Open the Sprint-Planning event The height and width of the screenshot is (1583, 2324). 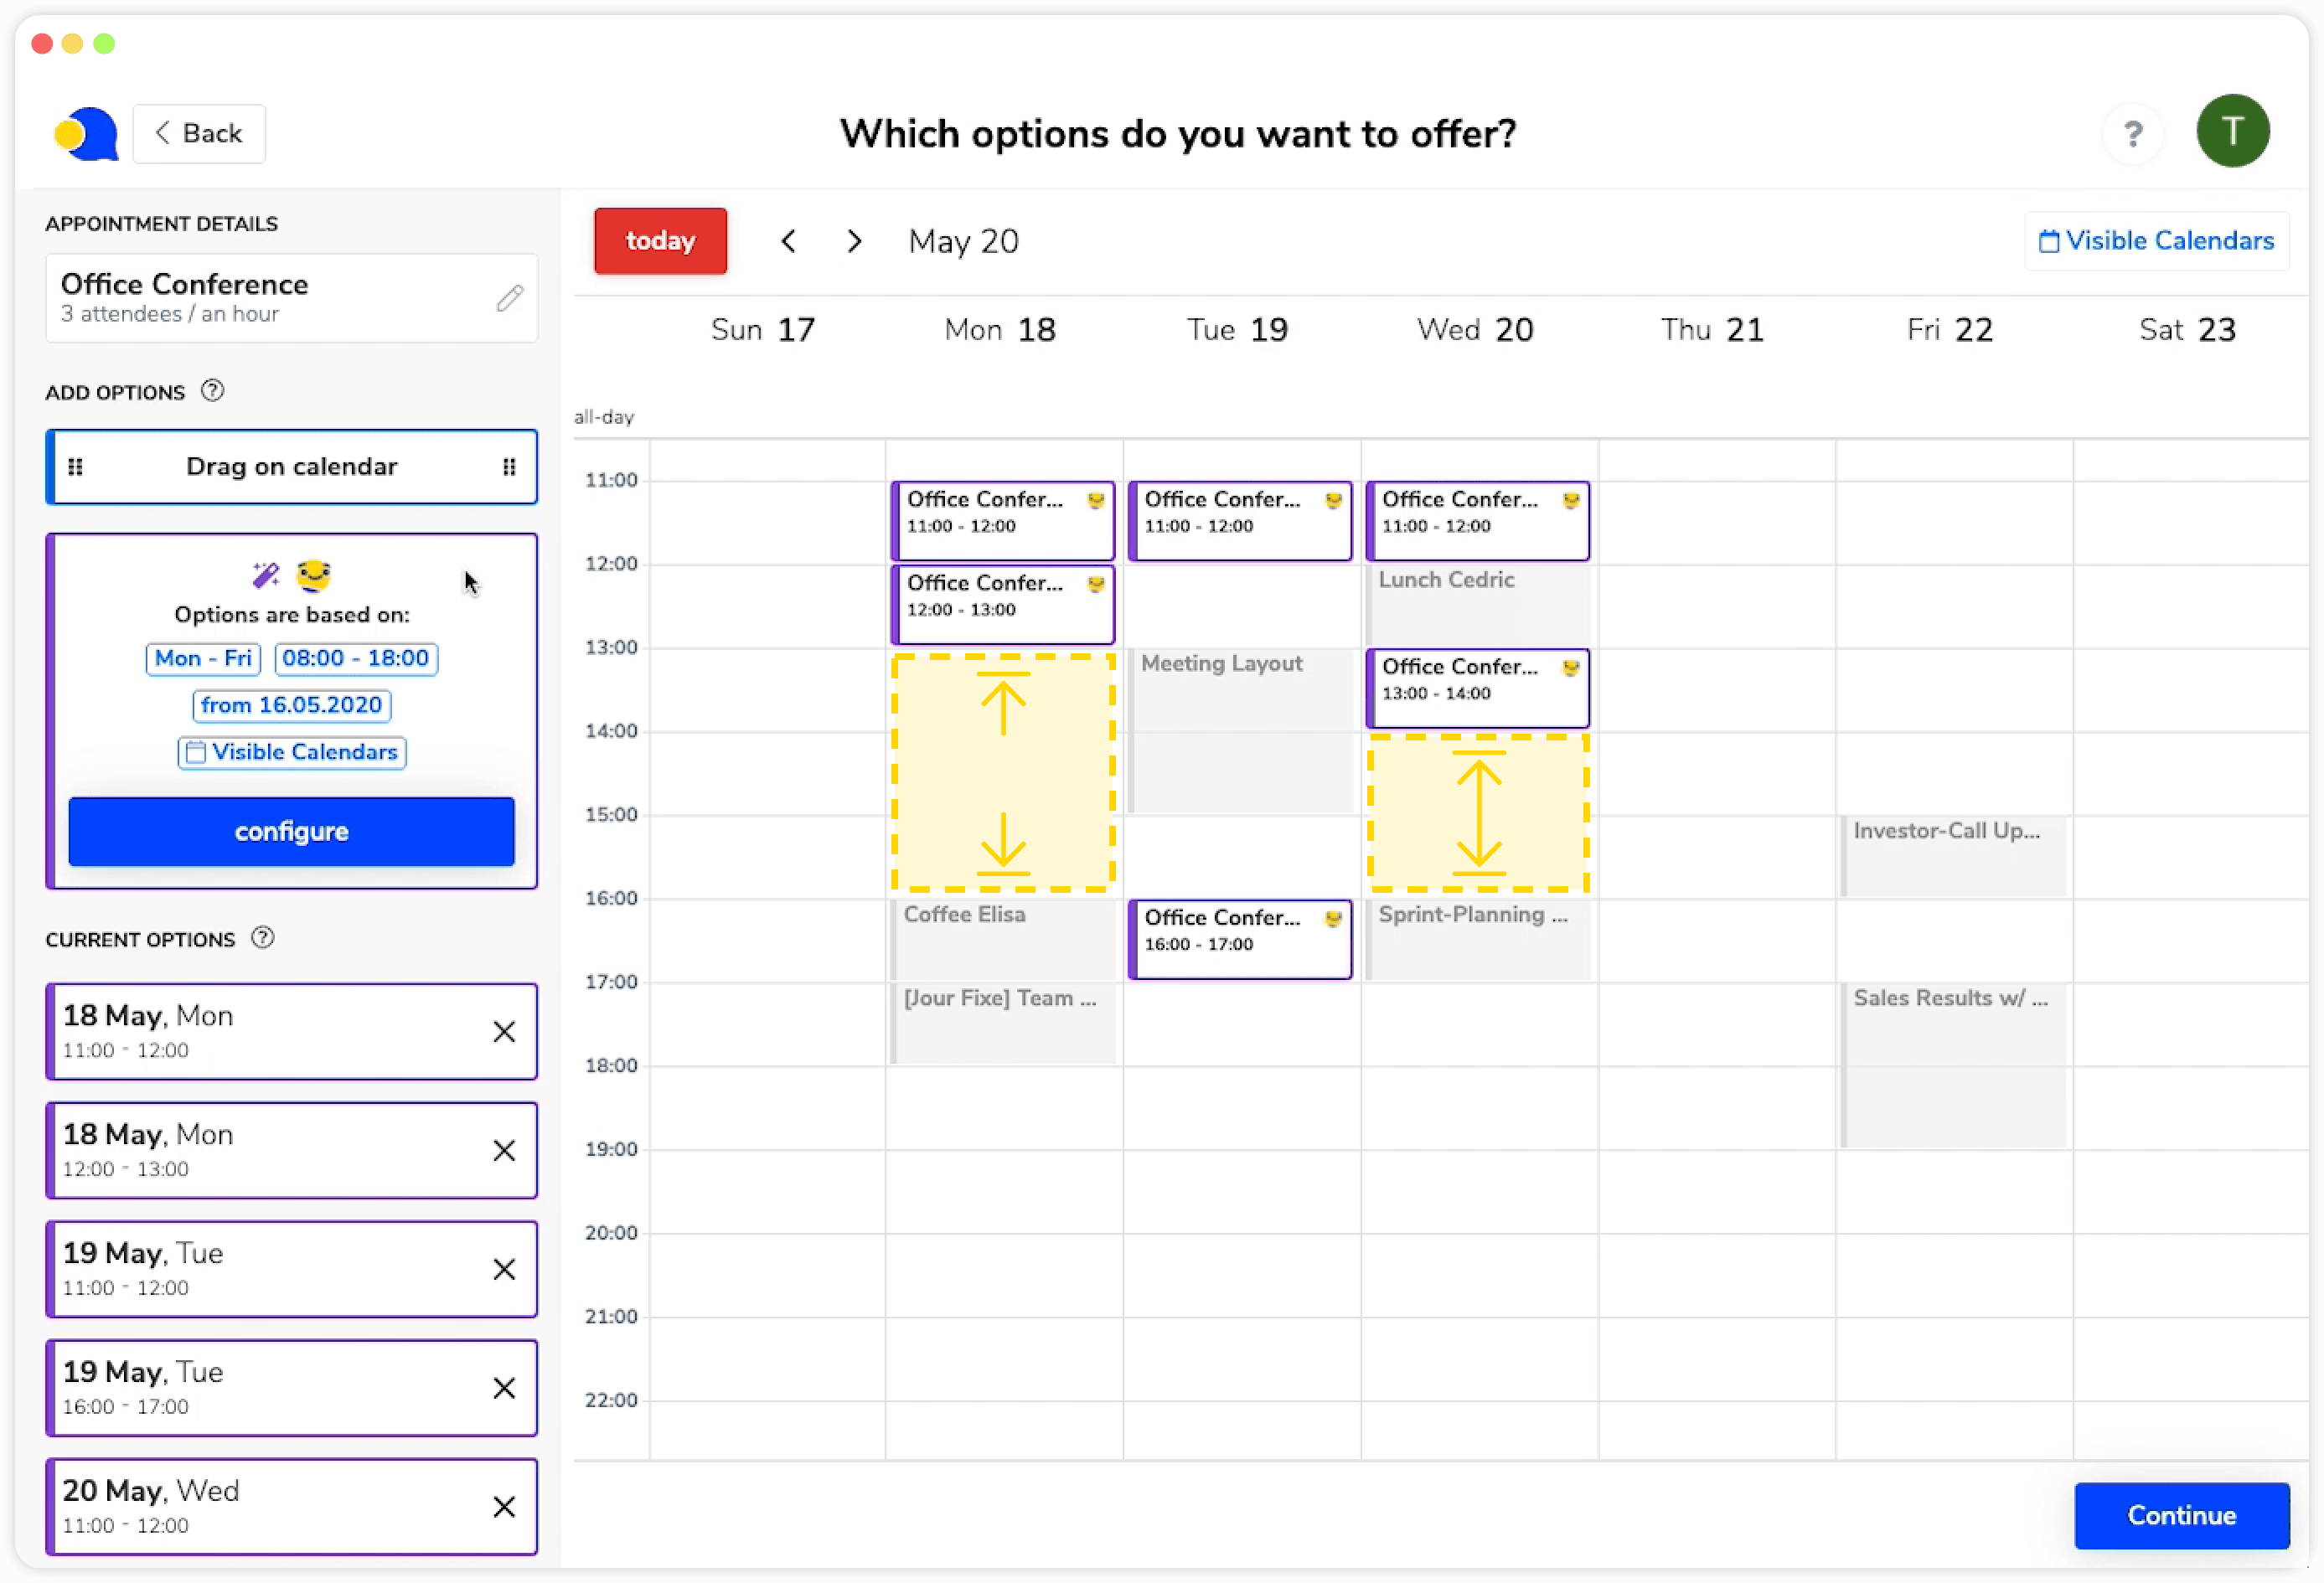(1477, 940)
